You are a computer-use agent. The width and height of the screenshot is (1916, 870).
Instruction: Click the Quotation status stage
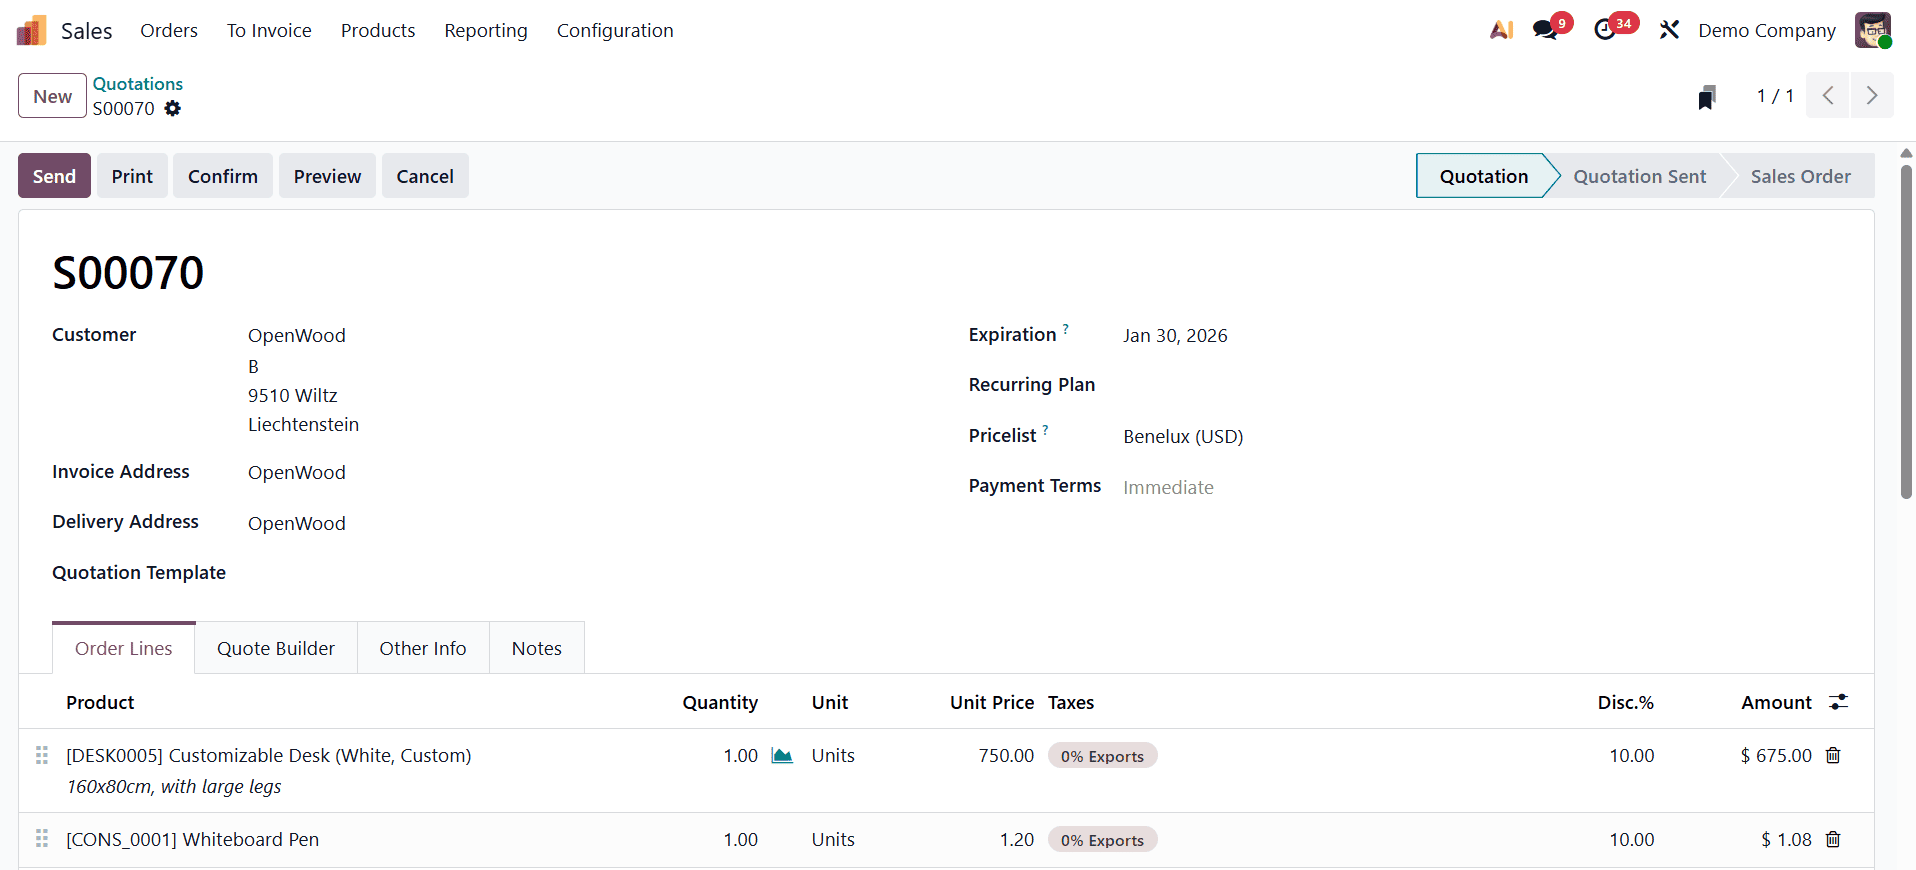(x=1484, y=176)
